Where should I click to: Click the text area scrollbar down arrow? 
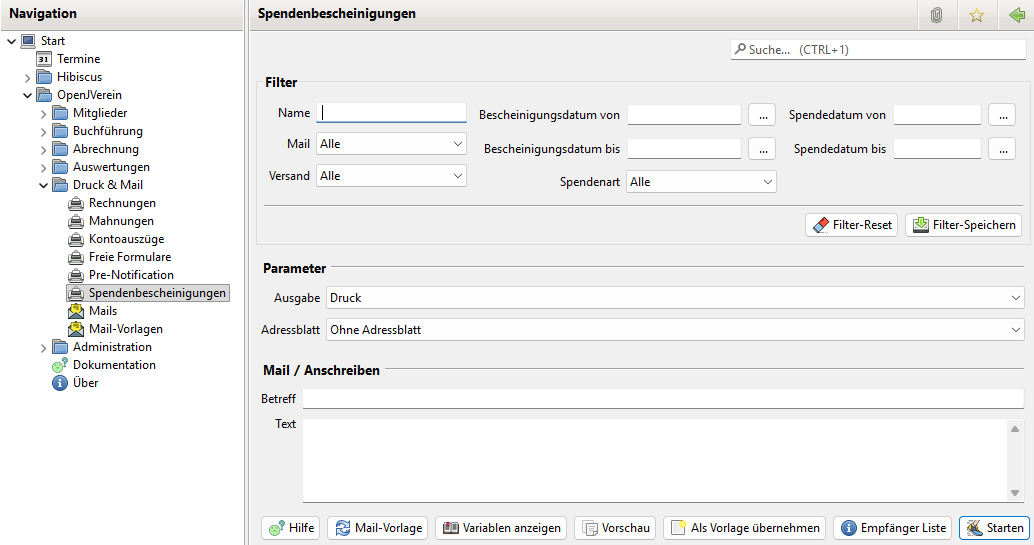(1014, 492)
